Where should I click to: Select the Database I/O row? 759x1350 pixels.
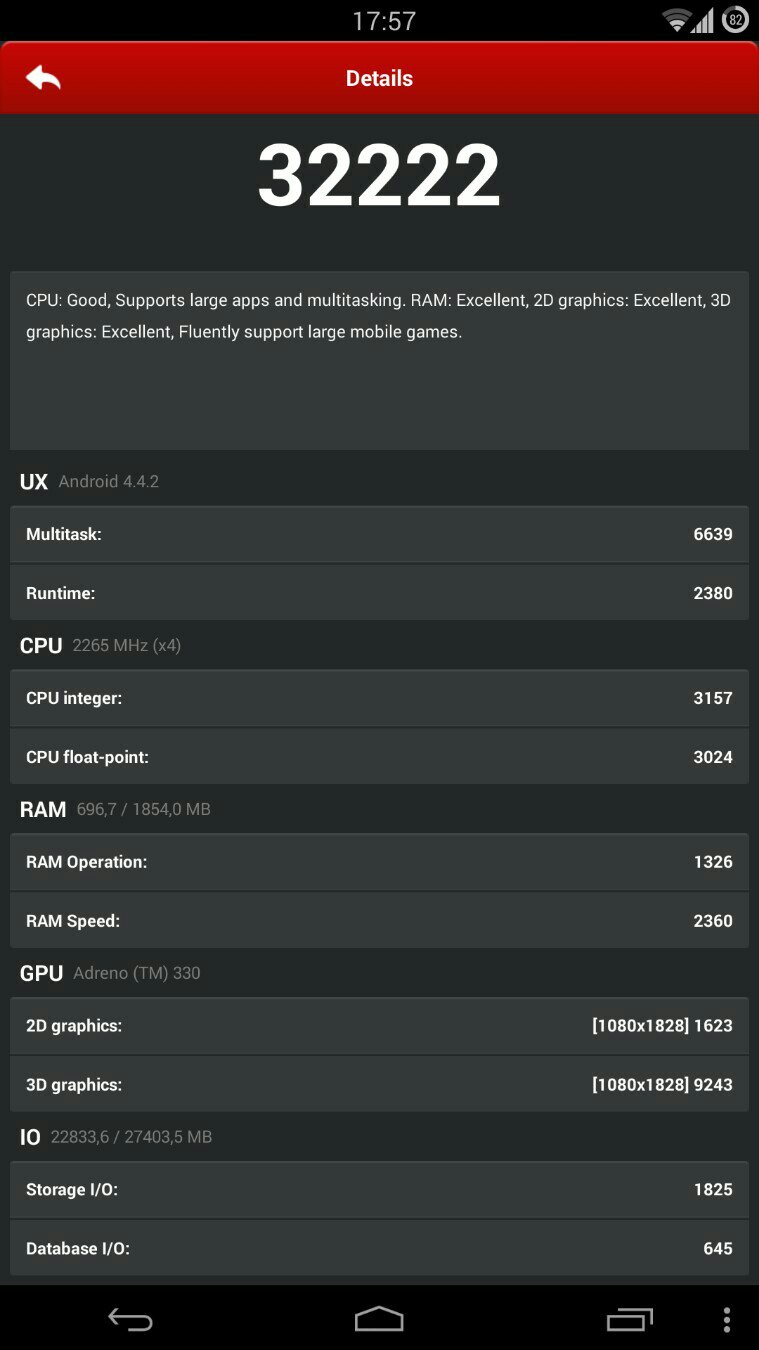click(x=379, y=1249)
